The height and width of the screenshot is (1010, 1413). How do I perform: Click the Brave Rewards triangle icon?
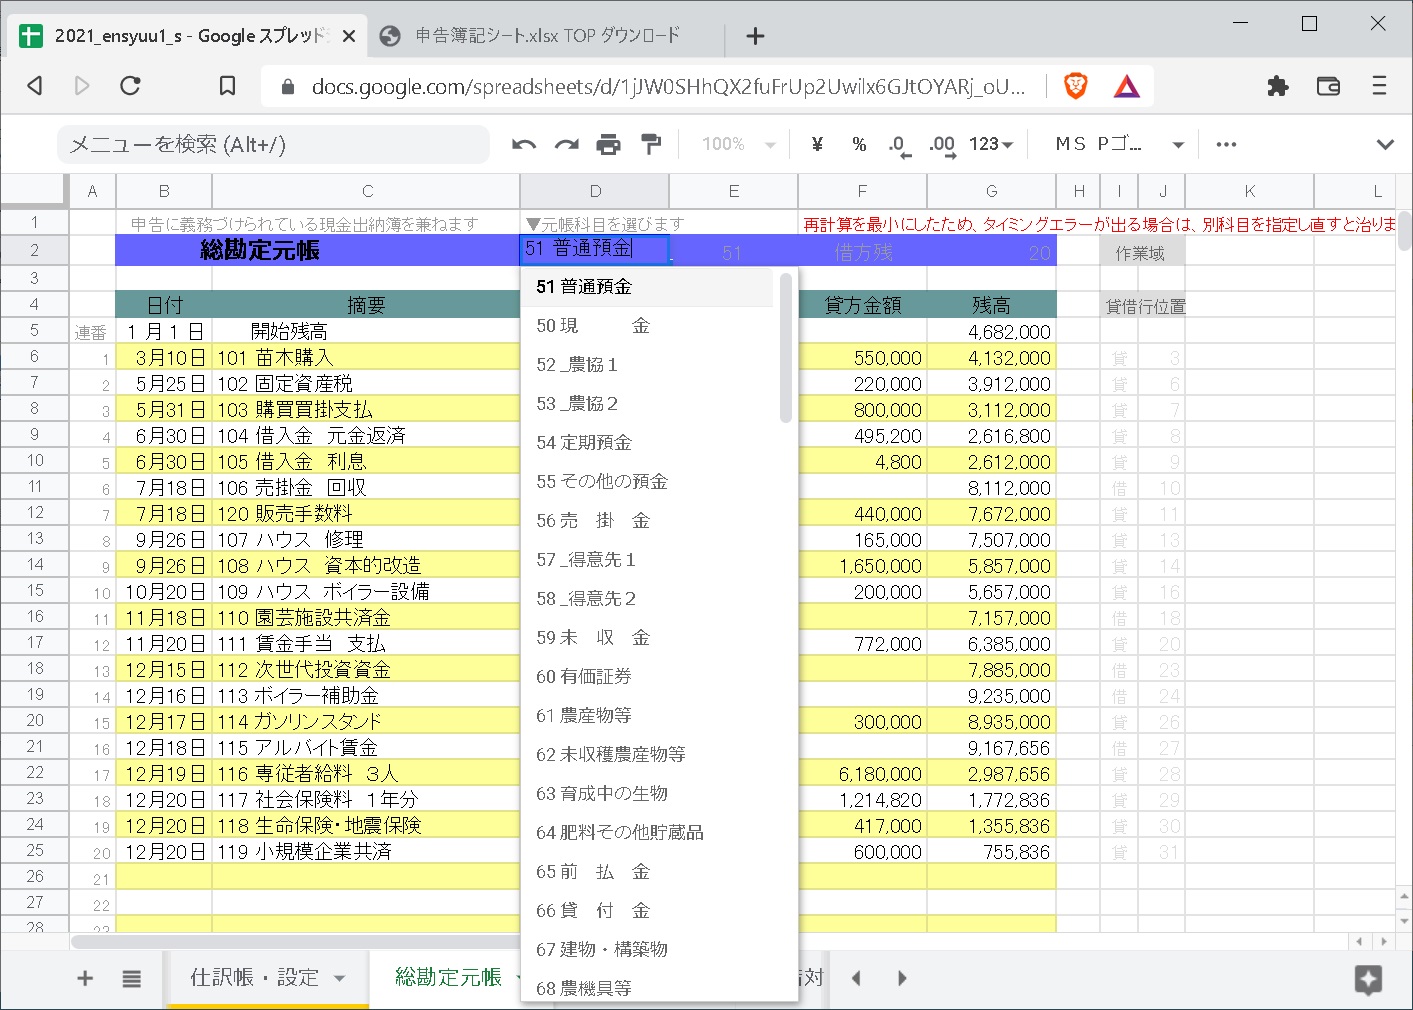pyautogui.click(x=1127, y=86)
